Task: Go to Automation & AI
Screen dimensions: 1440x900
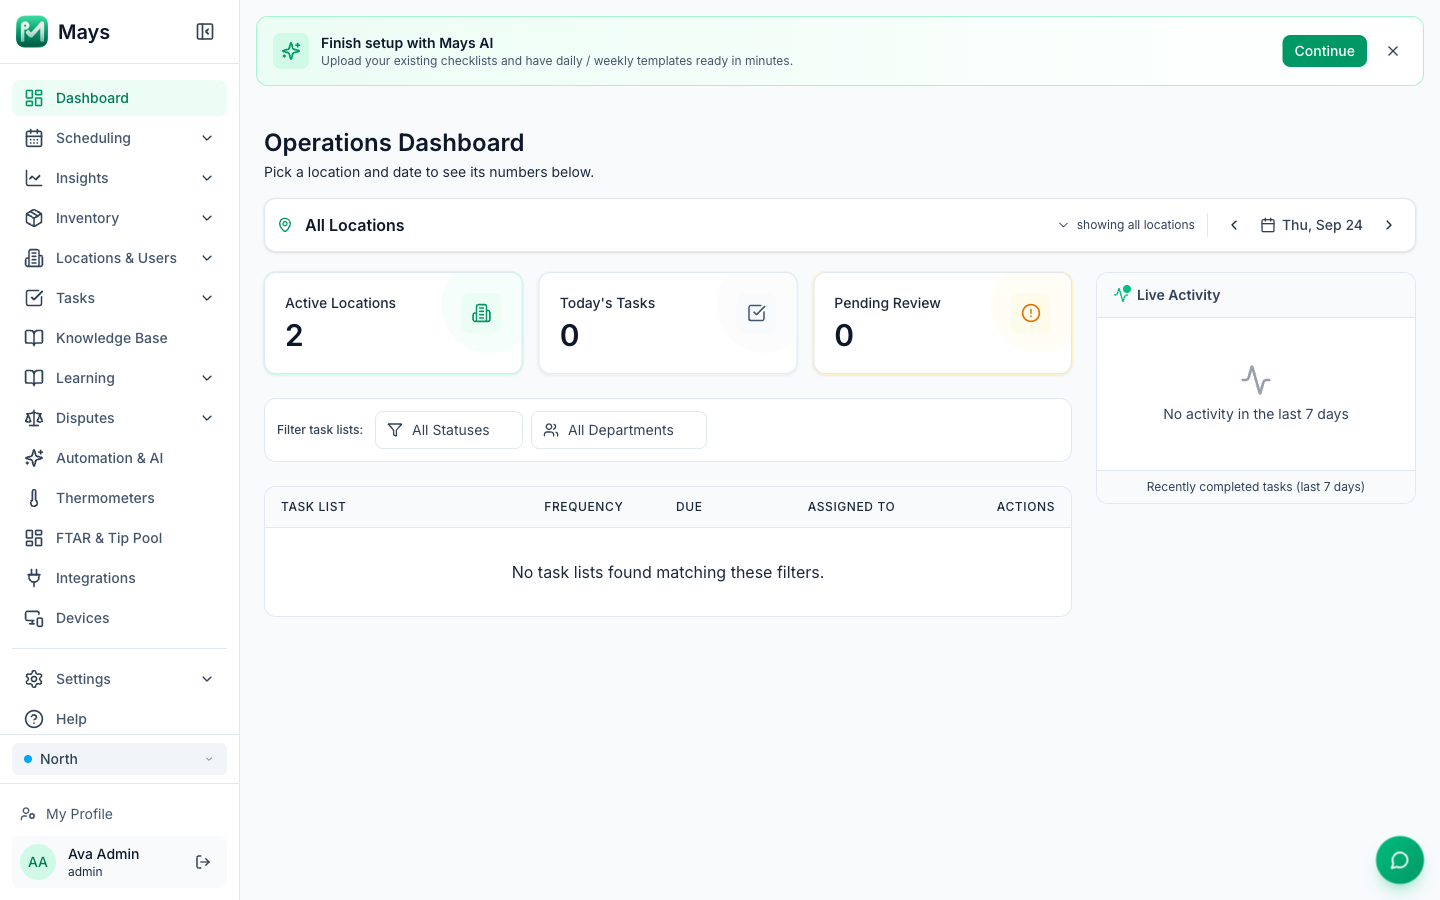Action: pyautogui.click(x=119, y=458)
